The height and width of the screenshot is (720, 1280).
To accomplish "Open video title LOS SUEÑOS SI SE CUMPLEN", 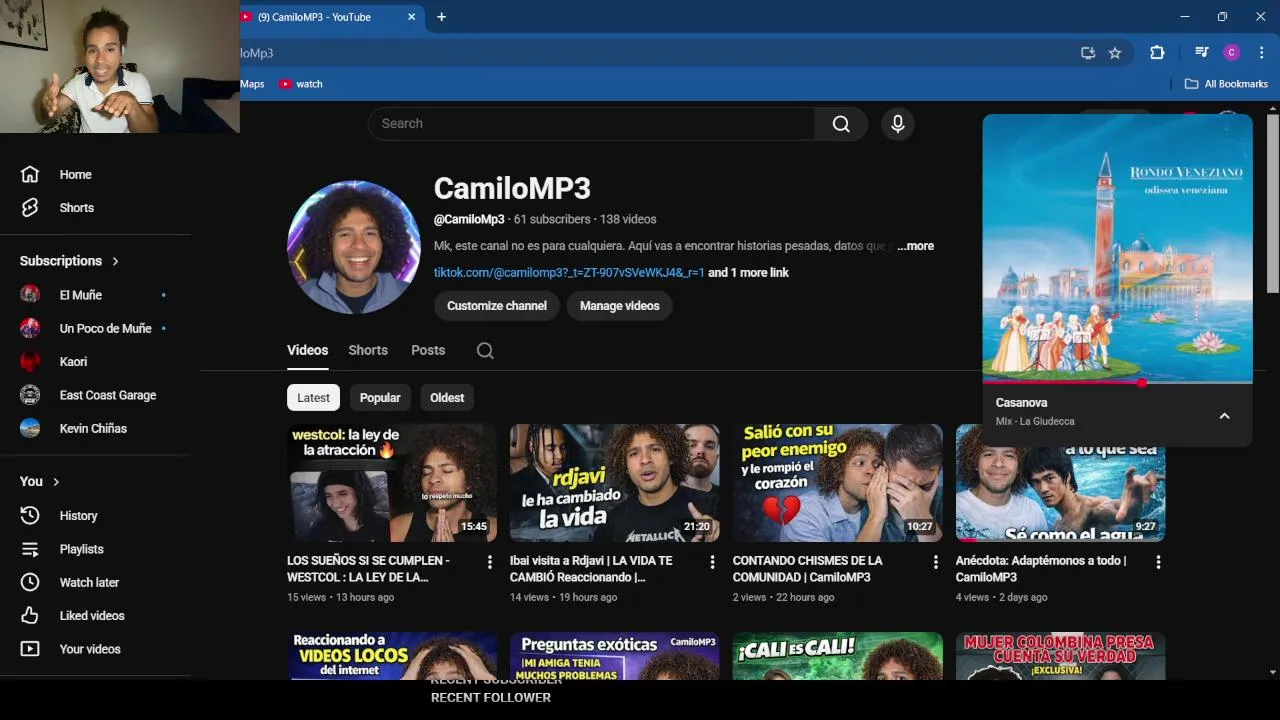I will coord(368,569).
